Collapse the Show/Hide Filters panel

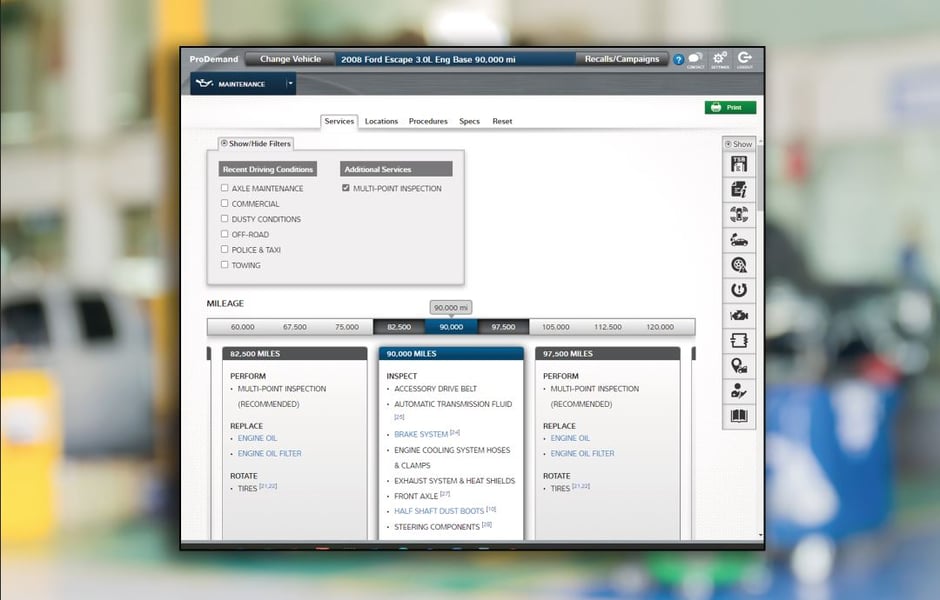(x=224, y=144)
